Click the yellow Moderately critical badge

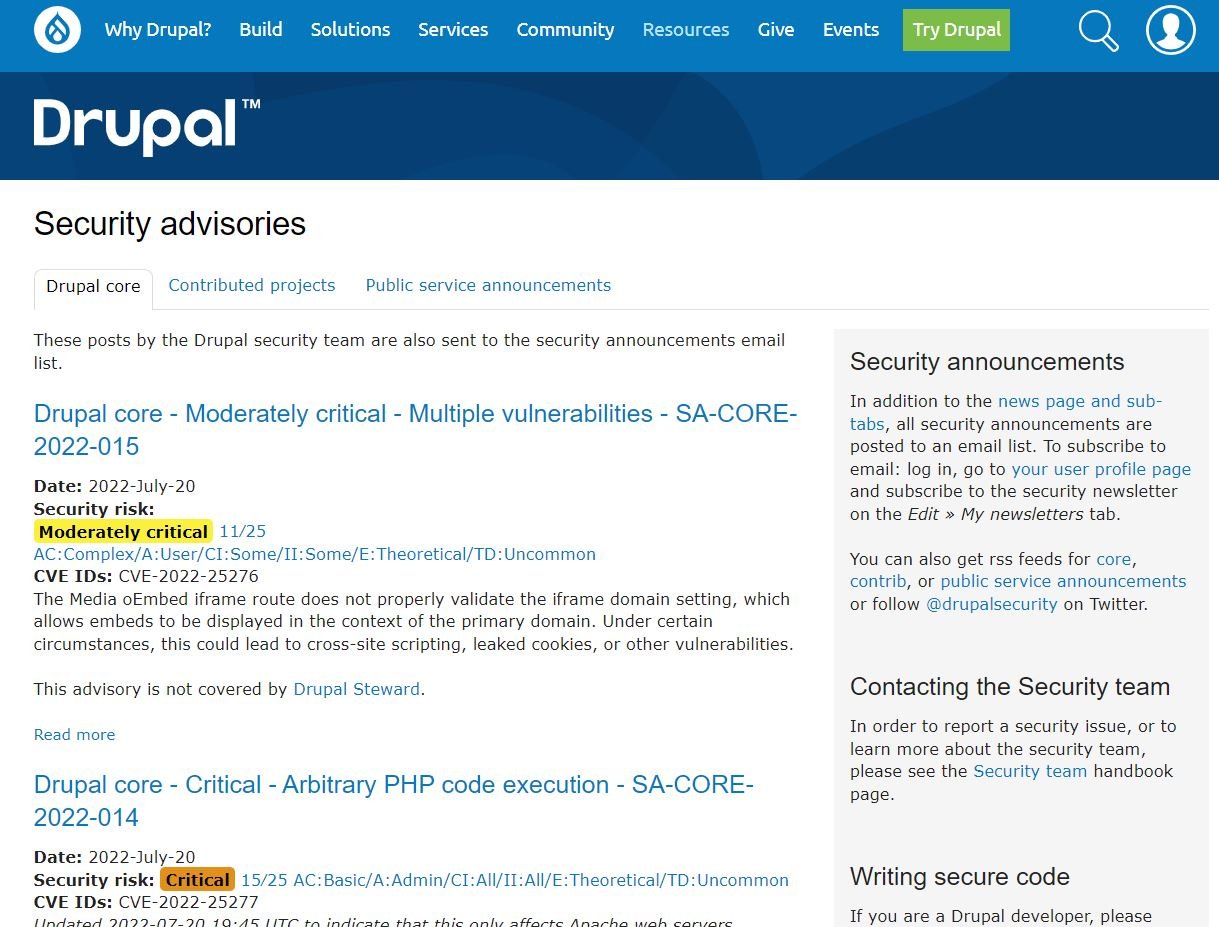pos(124,531)
